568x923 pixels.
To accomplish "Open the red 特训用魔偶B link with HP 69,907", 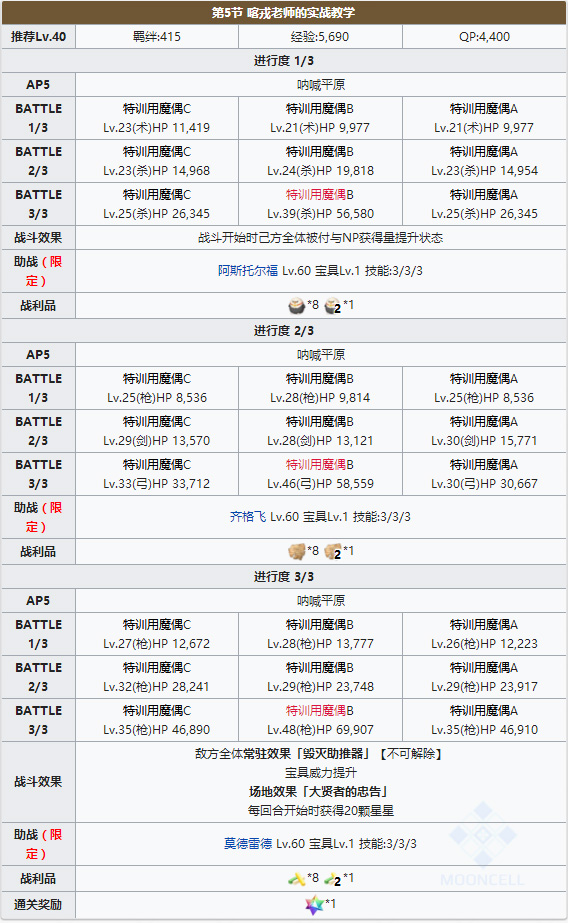I will click(x=320, y=711).
